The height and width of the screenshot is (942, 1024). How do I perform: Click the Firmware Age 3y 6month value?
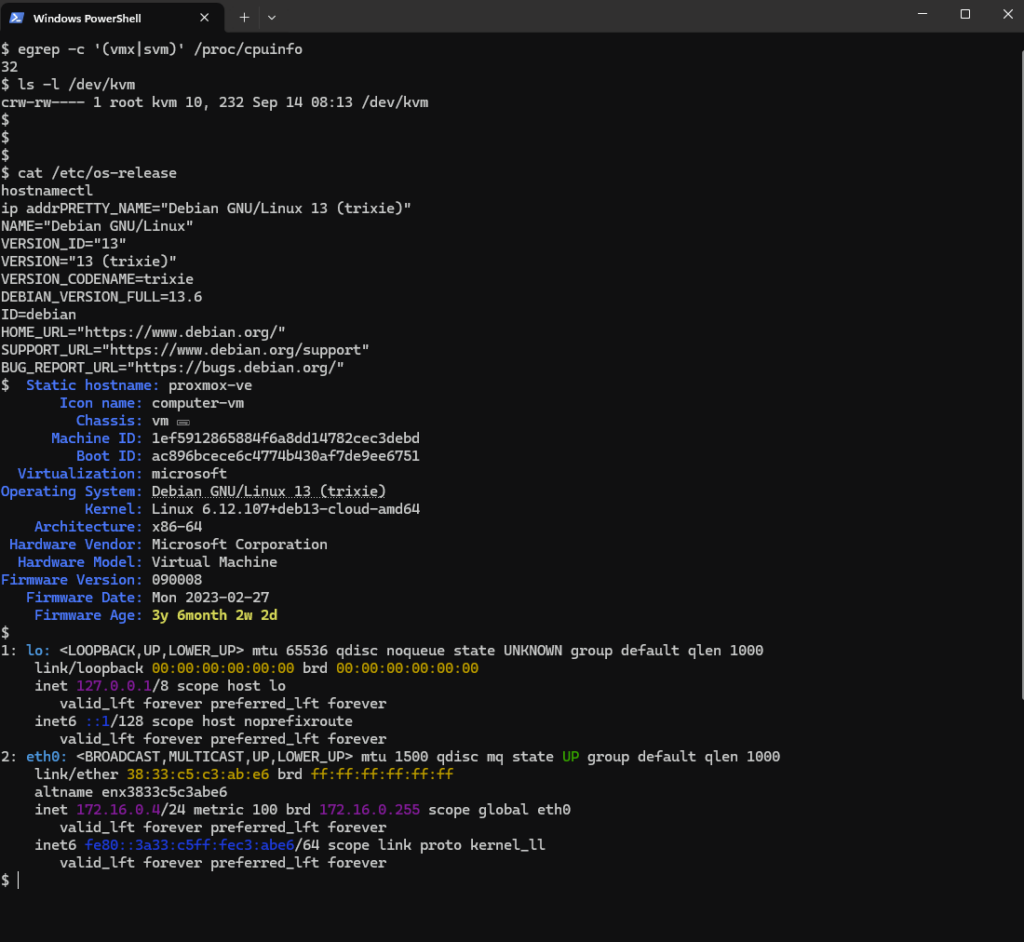coord(214,615)
